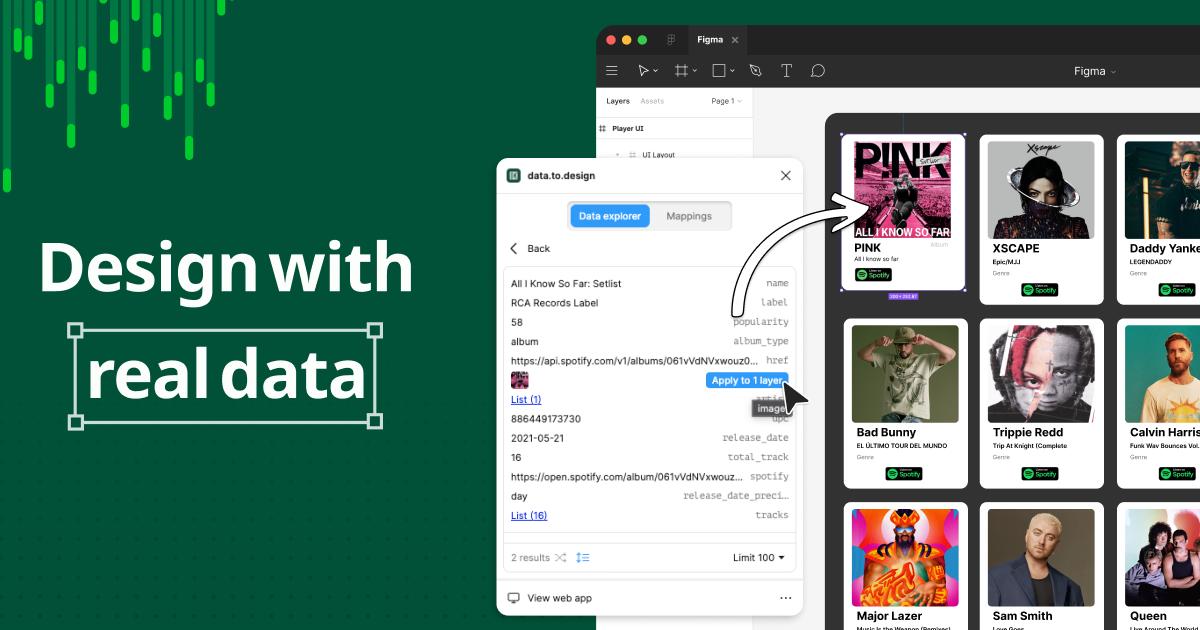The height and width of the screenshot is (630, 1200).
Task: Switch to Data explorer tab
Action: 610,216
